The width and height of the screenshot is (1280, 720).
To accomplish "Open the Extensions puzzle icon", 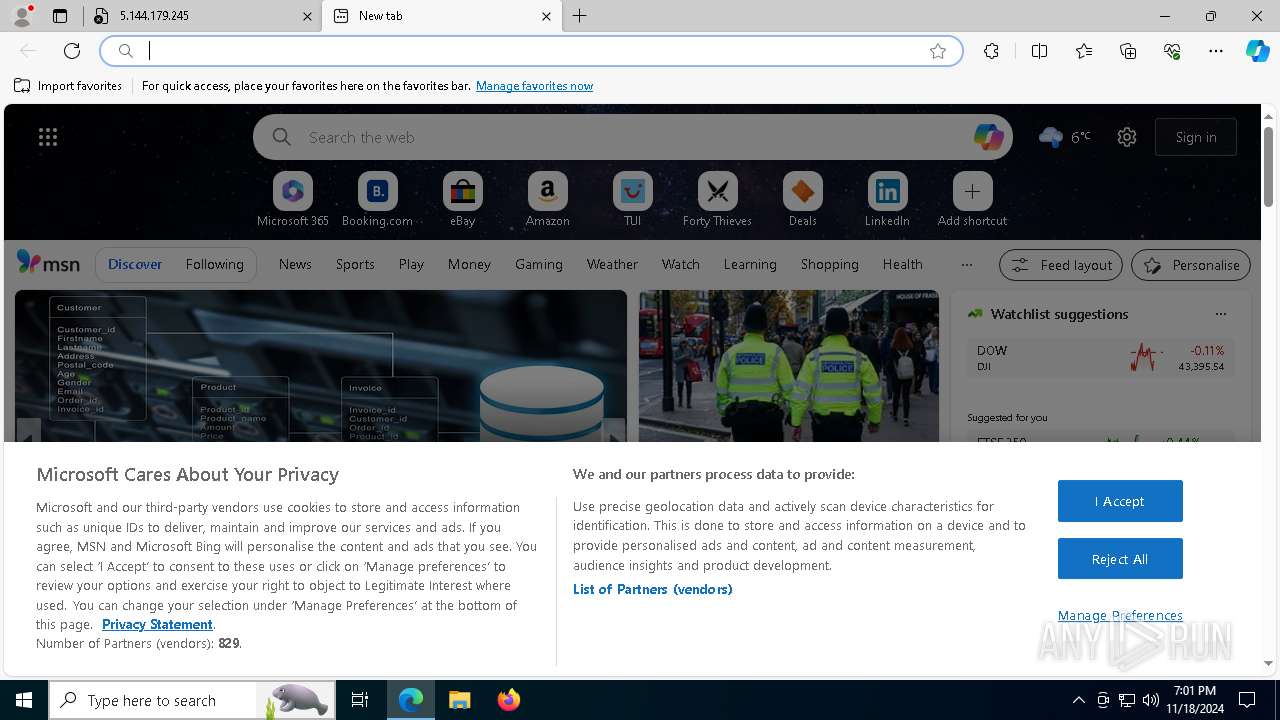I will [991, 51].
